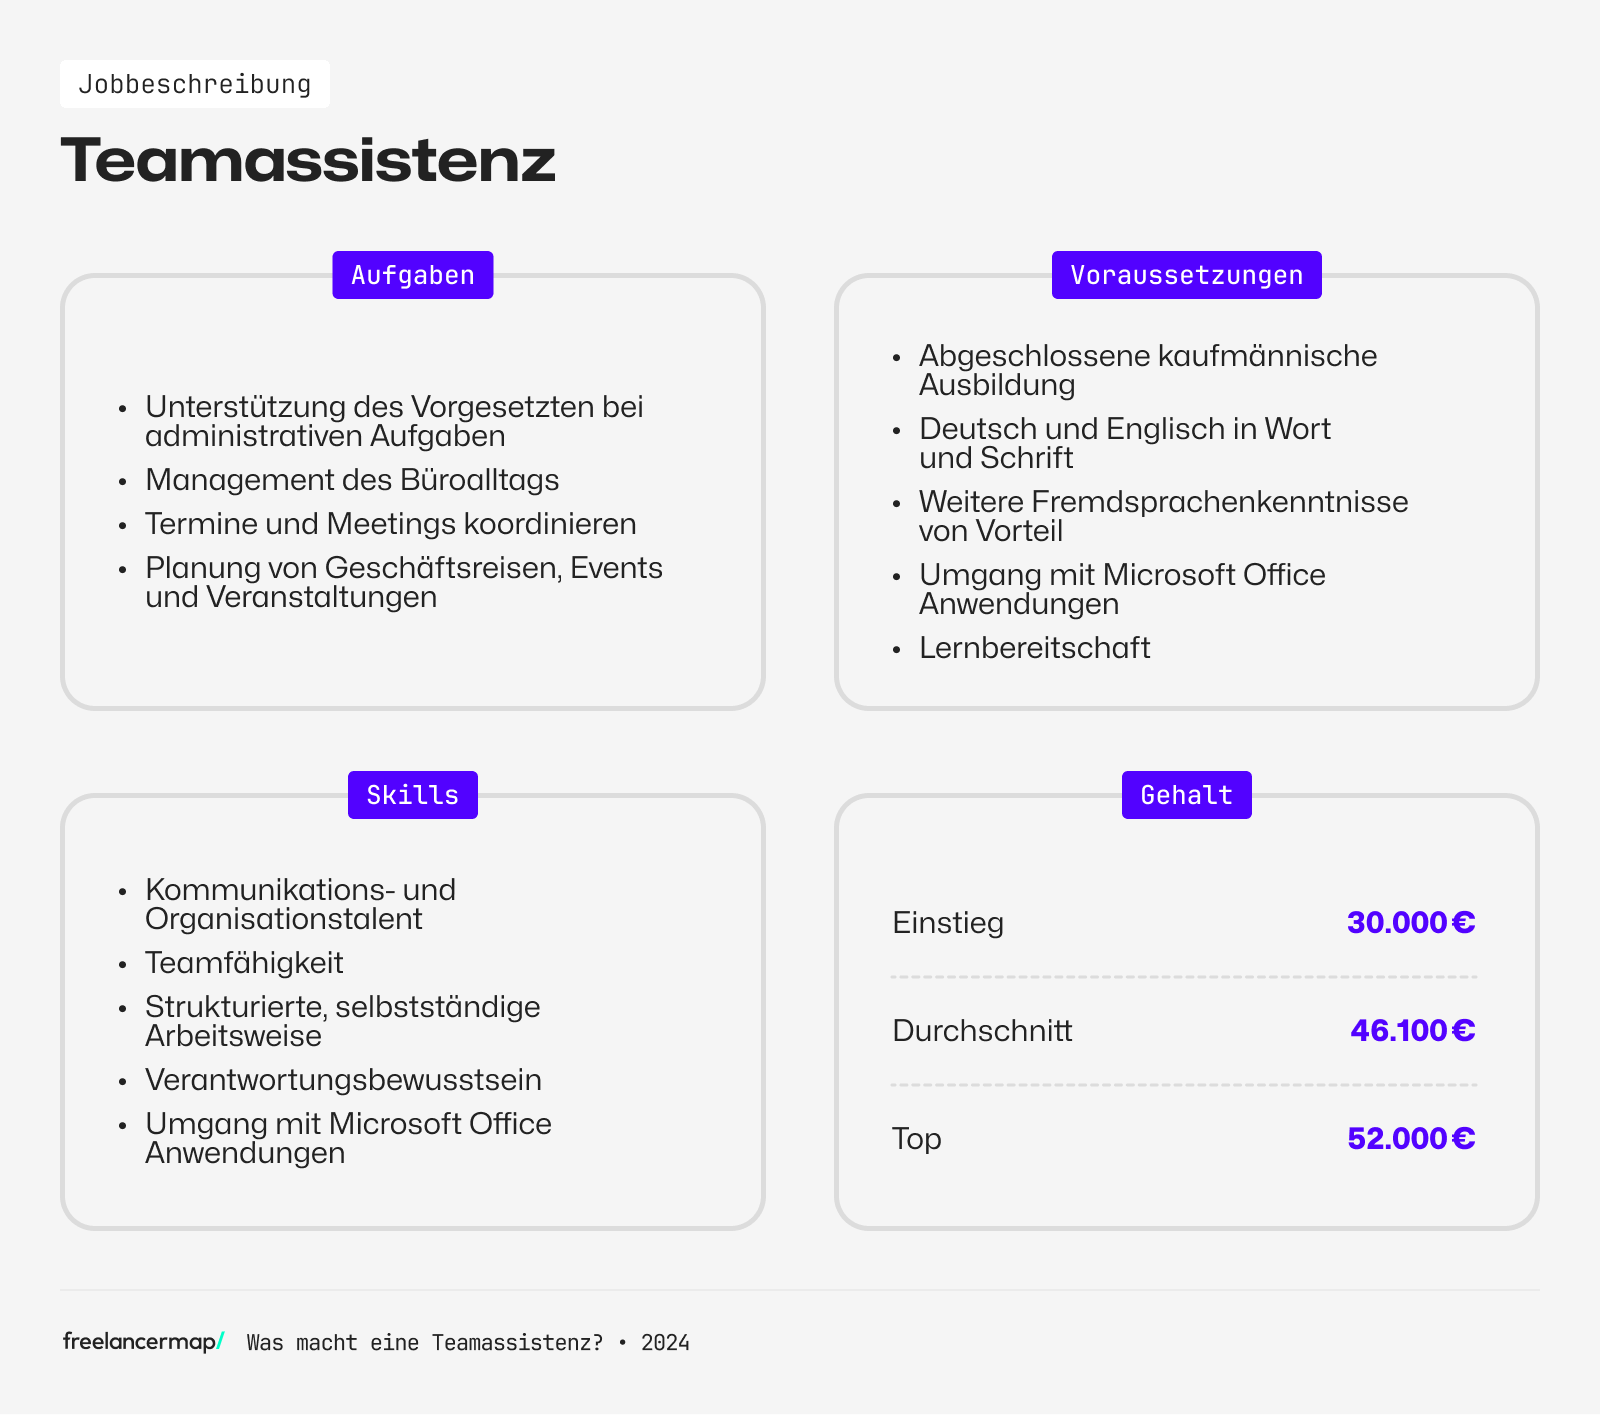
Task: Click the Einstieg salary value 30.000 €
Action: (x=1410, y=922)
